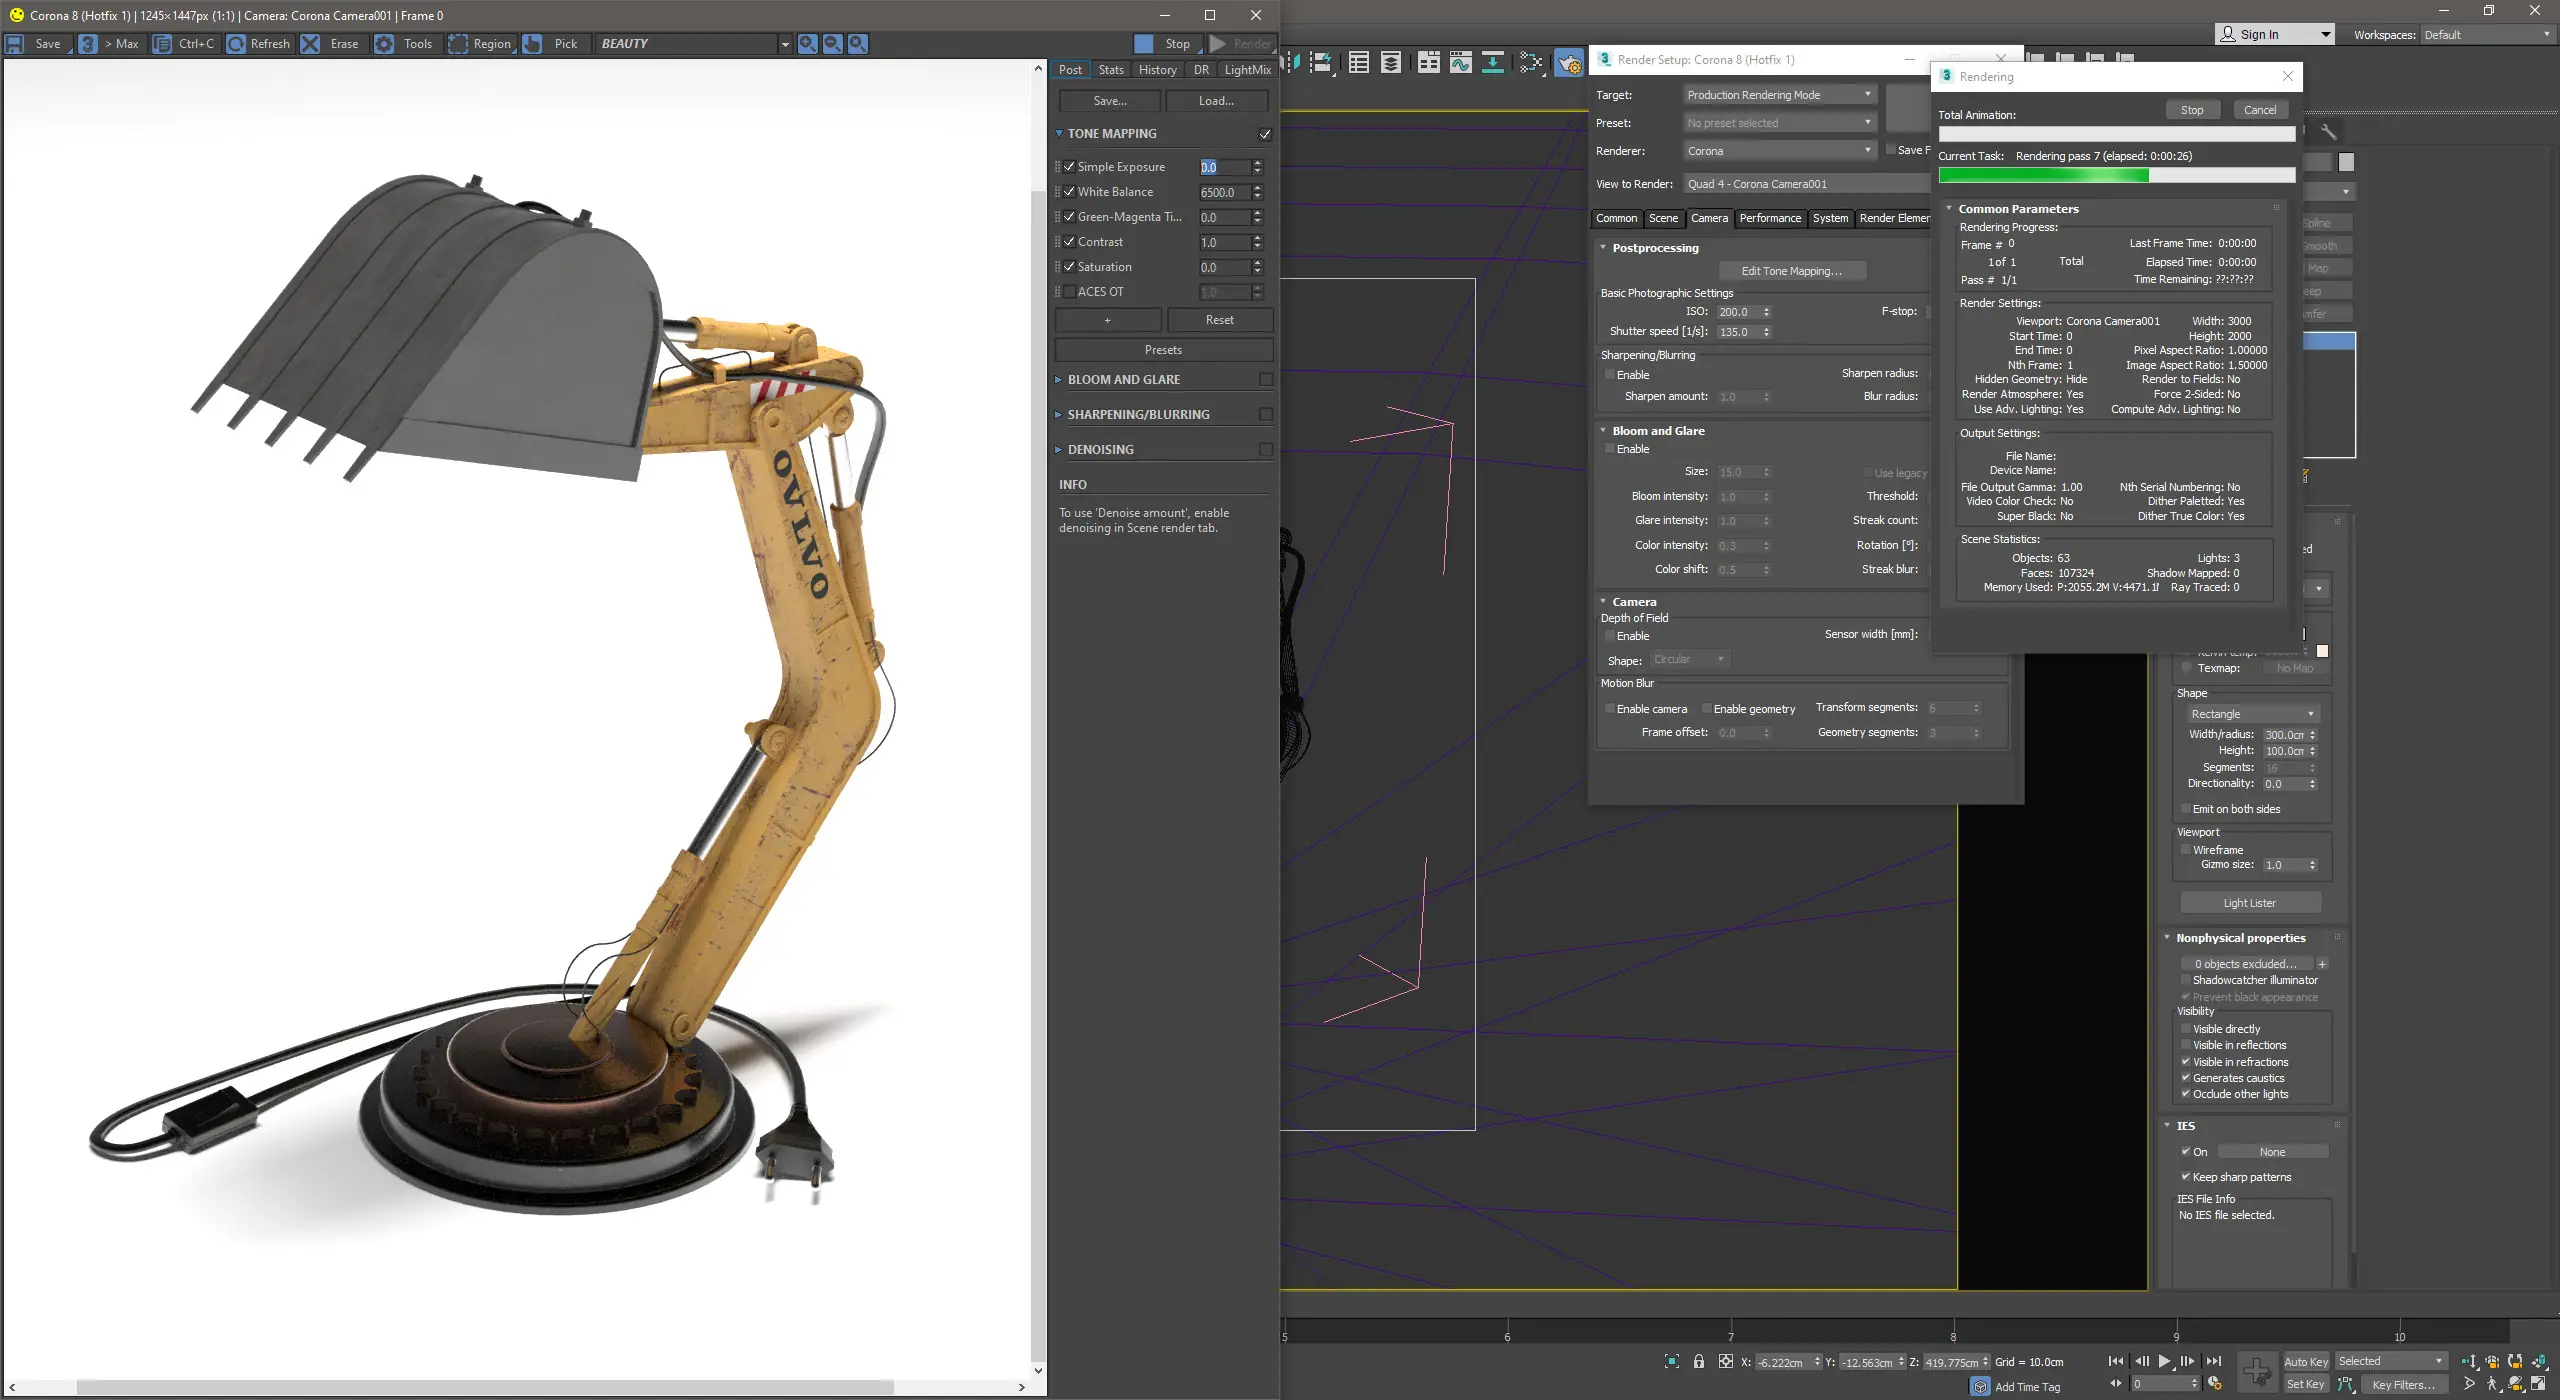Viewport: 2560px width, 1400px height.
Task: Enable the ACES OT checkbox
Action: [x=1069, y=292]
